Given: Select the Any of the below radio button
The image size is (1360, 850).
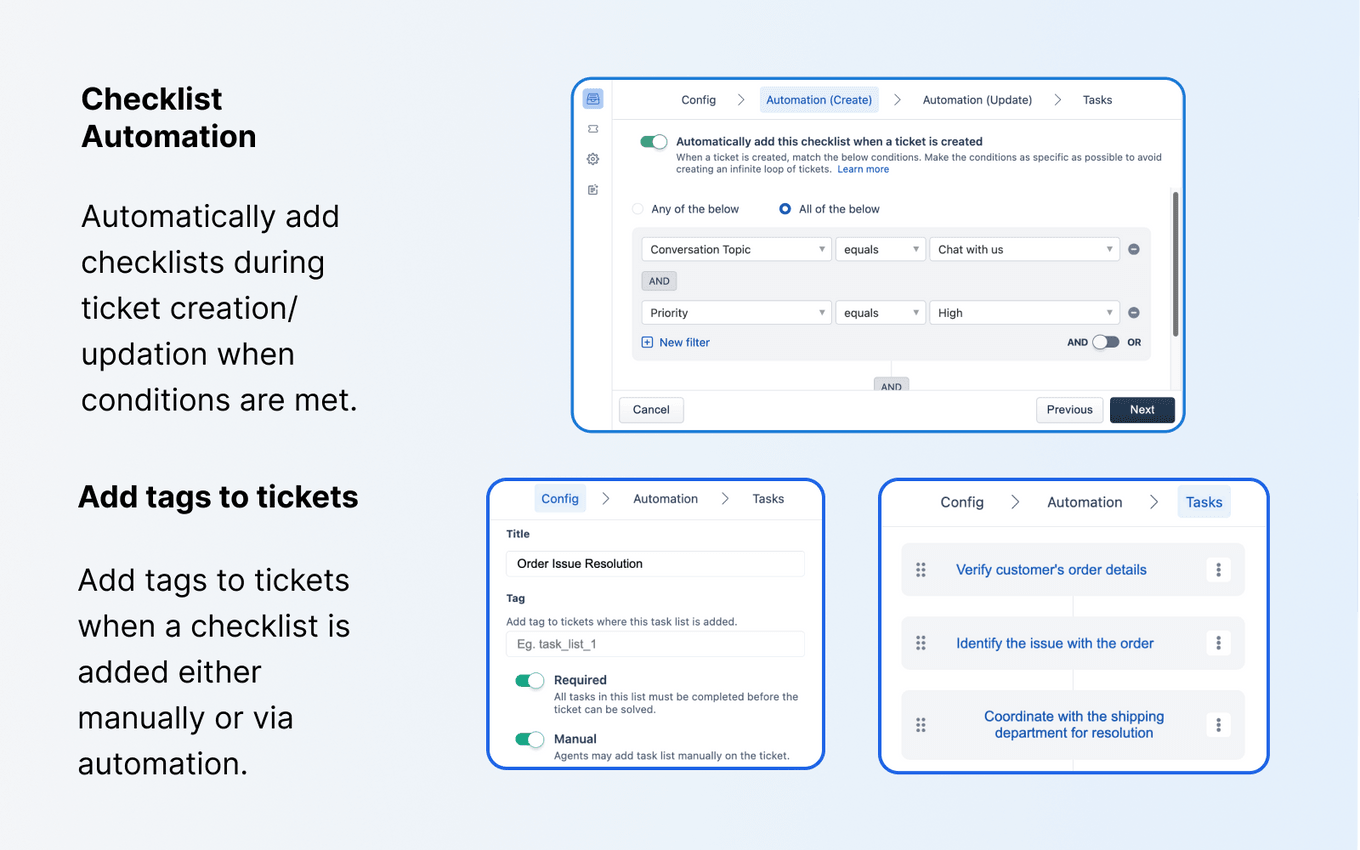Looking at the screenshot, I should (638, 209).
